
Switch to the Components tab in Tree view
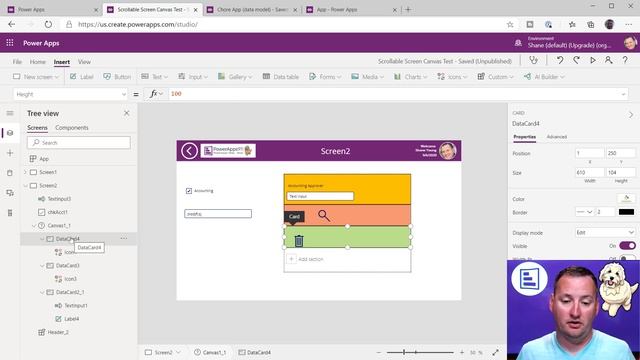click(x=72, y=128)
